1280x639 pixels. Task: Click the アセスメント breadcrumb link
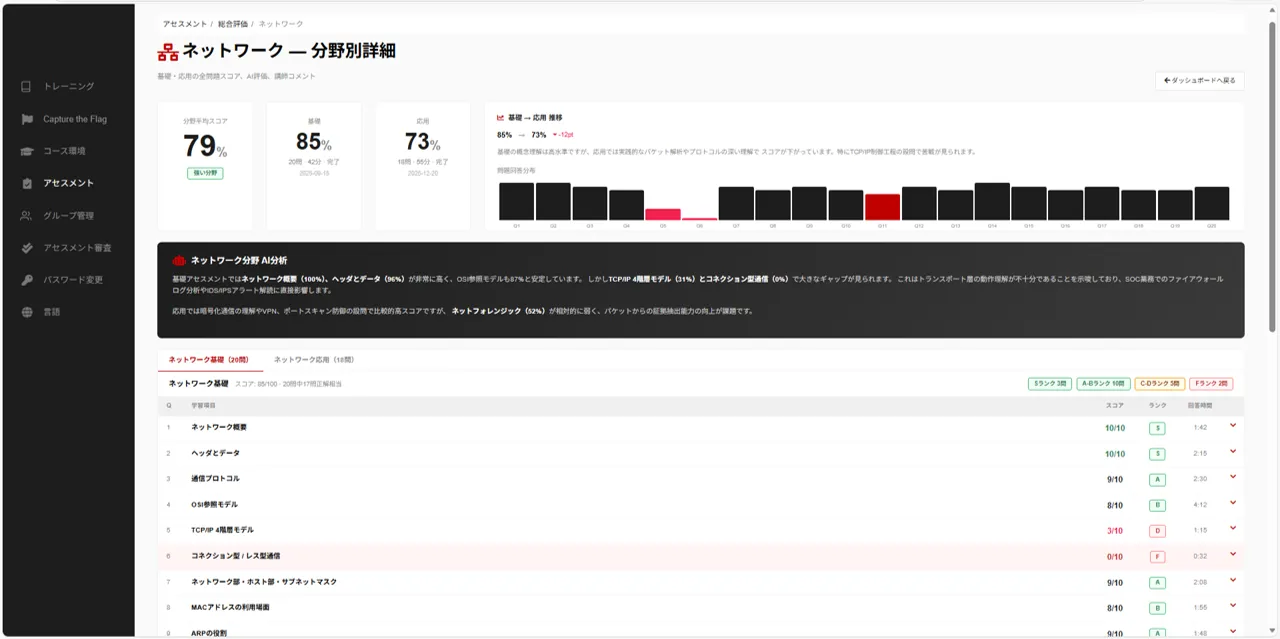[x=185, y=23]
